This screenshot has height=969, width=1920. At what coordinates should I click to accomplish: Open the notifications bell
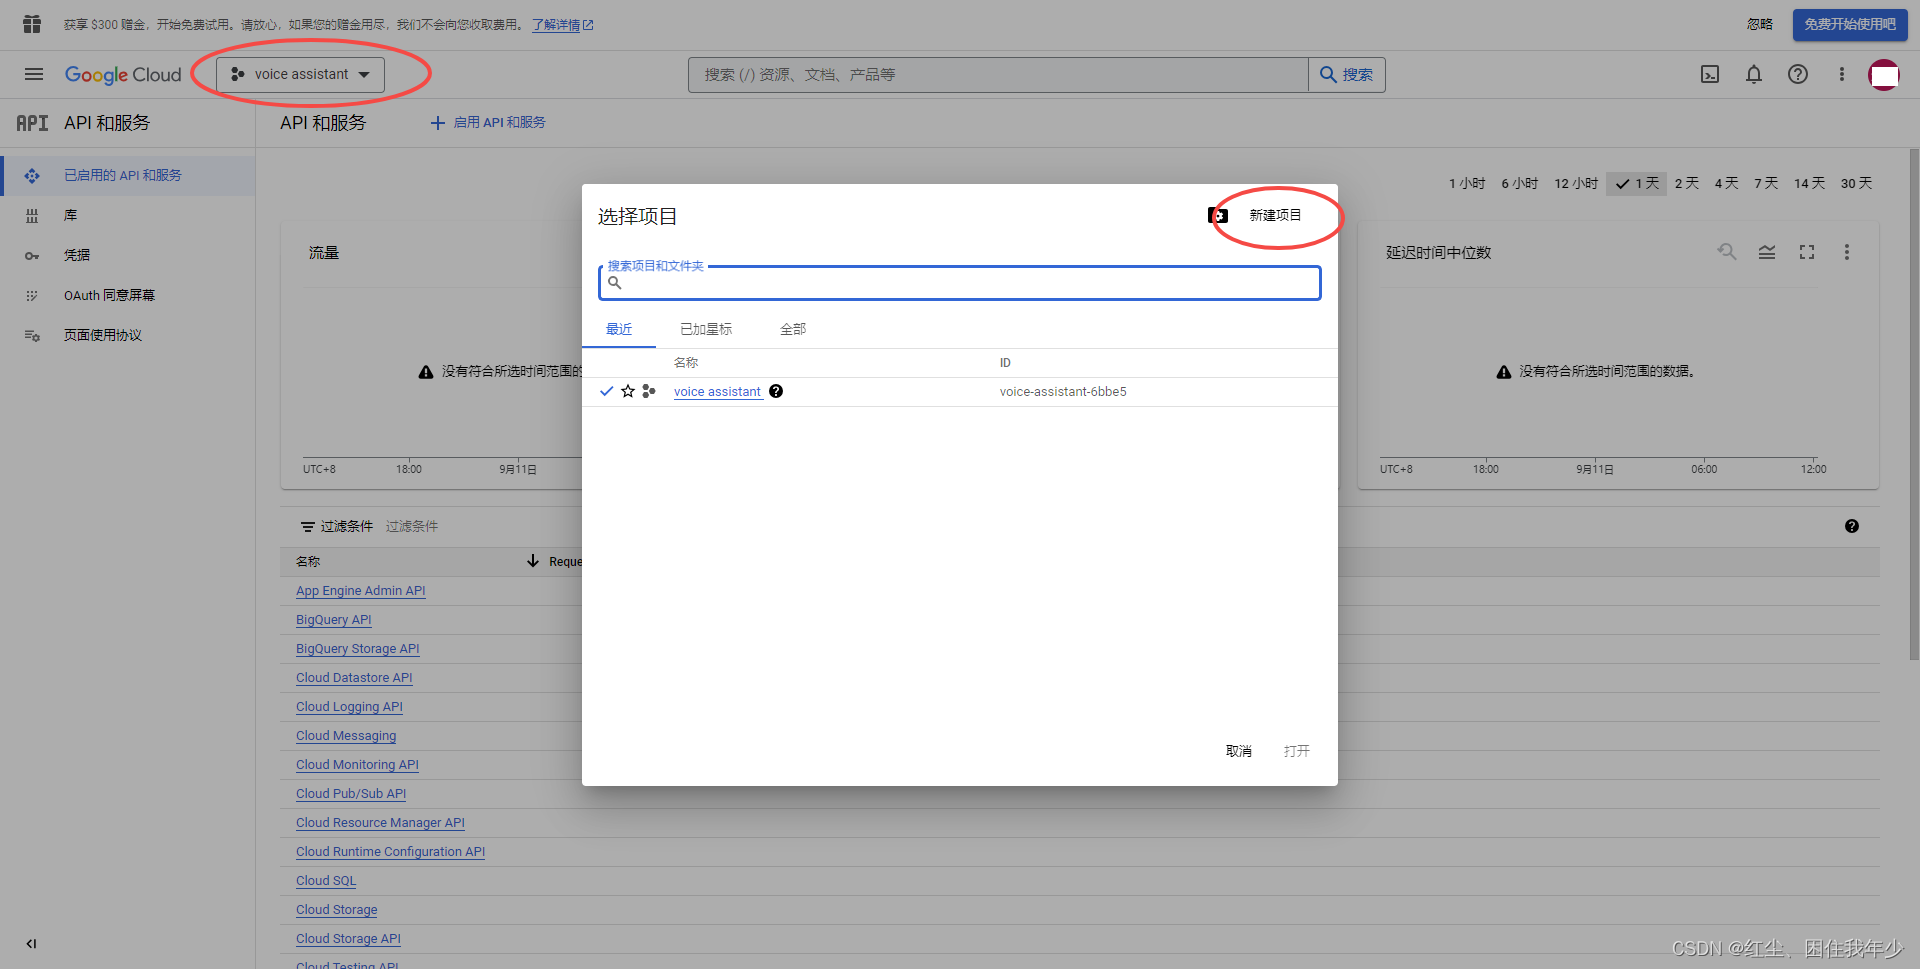(x=1754, y=74)
